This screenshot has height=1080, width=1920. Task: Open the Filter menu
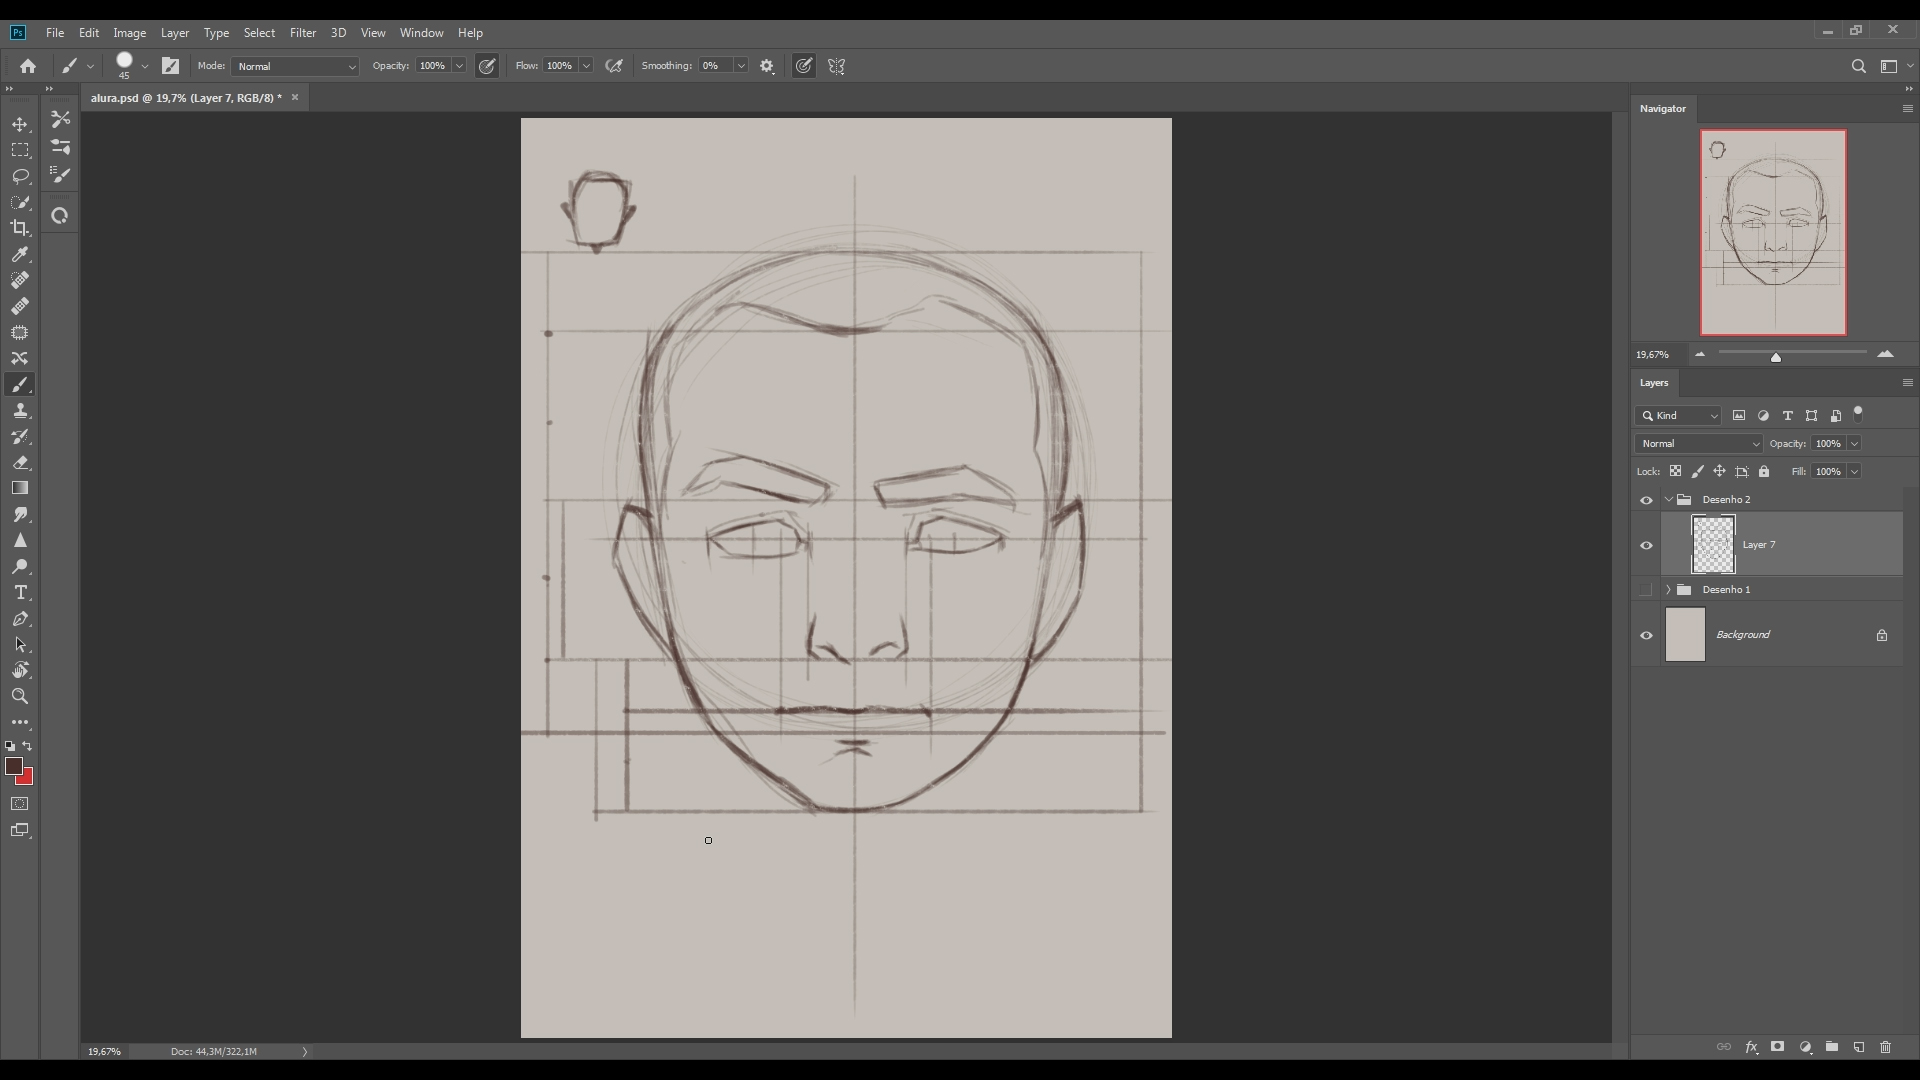point(303,33)
